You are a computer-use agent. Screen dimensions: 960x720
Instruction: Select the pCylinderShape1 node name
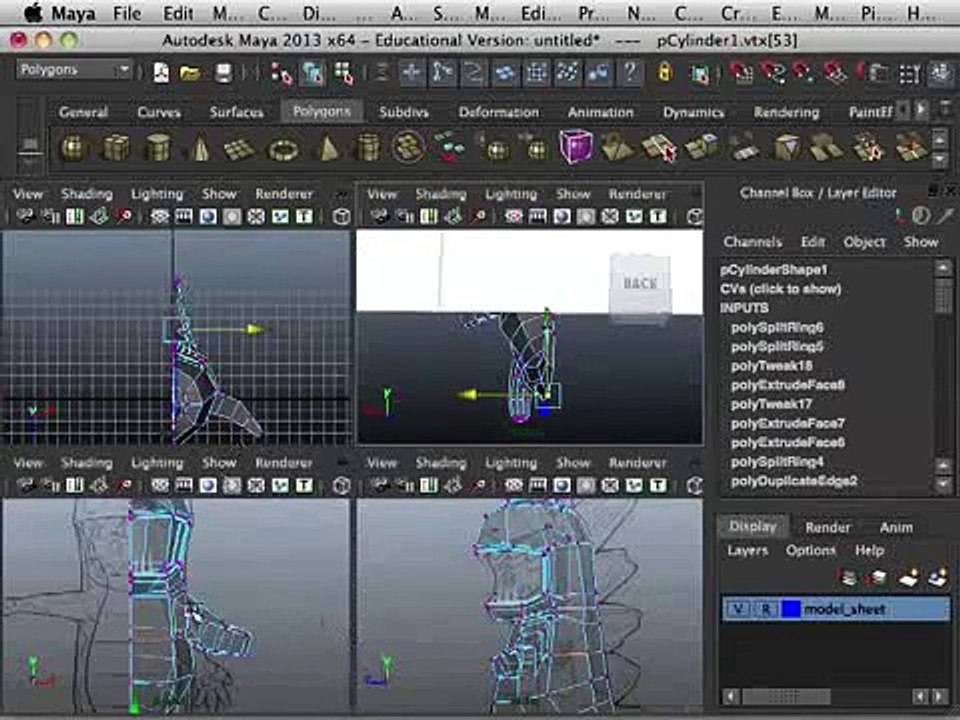(x=774, y=270)
